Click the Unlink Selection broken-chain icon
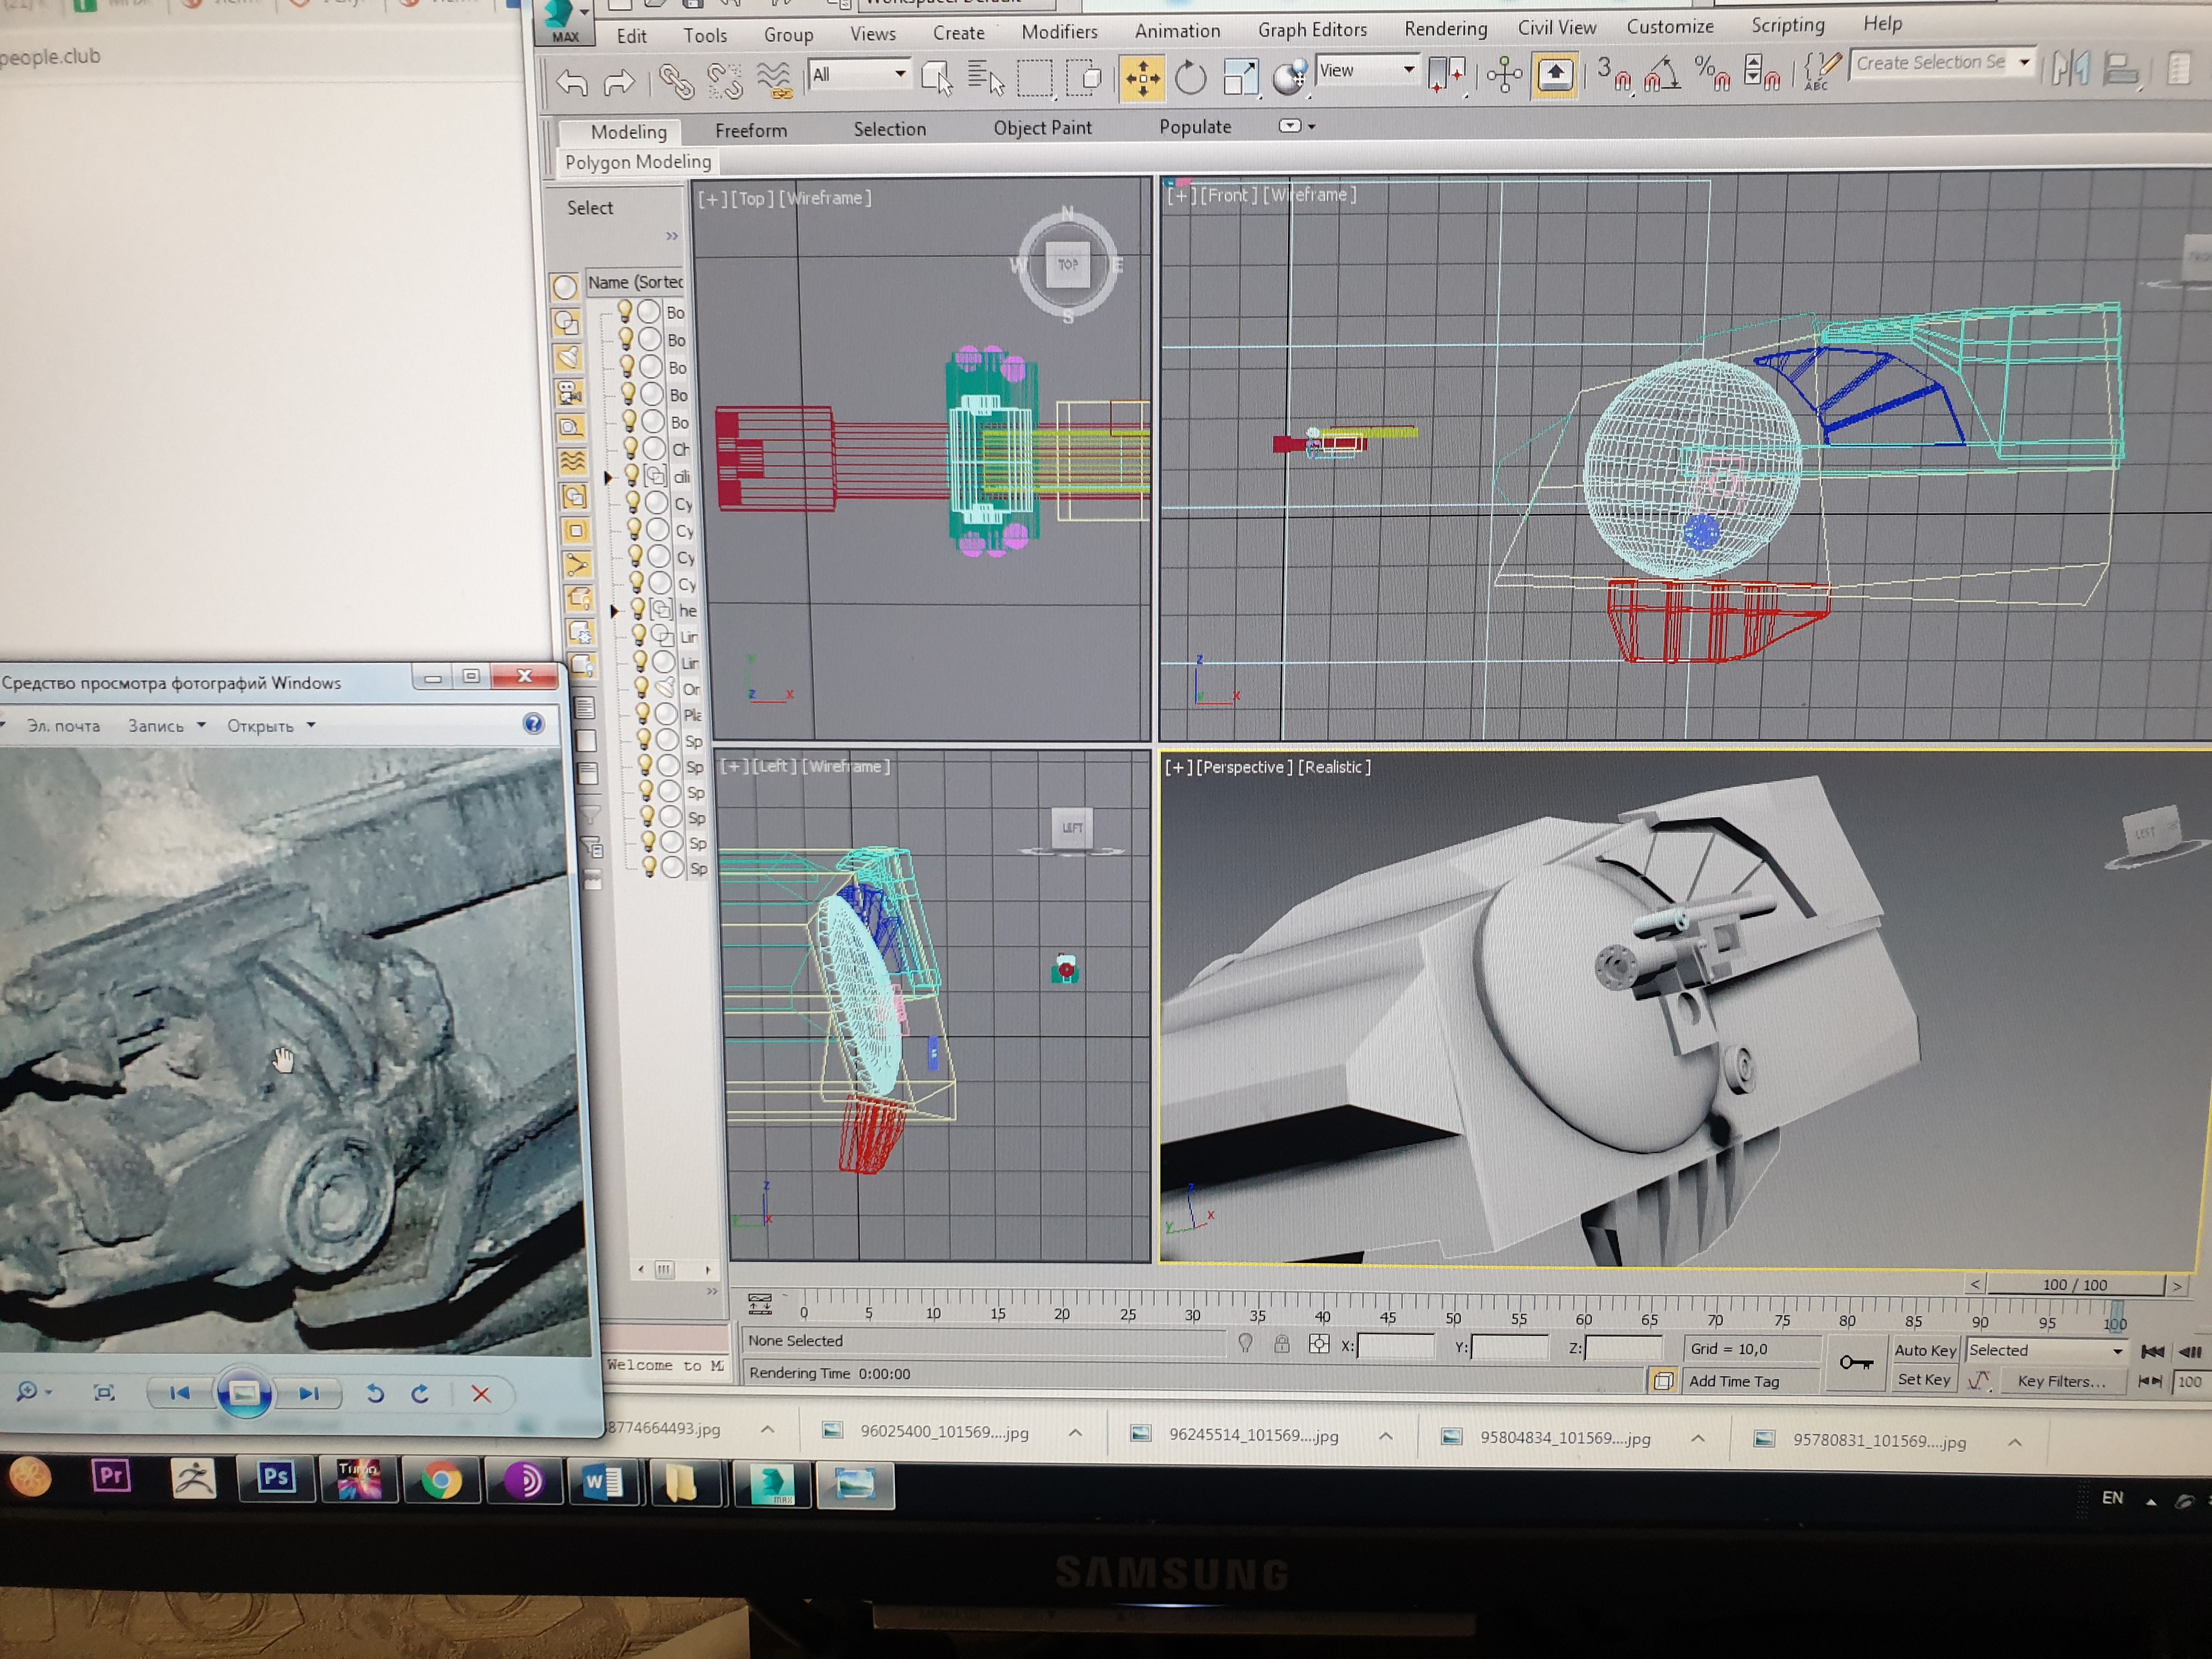Image resolution: width=2212 pixels, height=1659 pixels. (724, 81)
